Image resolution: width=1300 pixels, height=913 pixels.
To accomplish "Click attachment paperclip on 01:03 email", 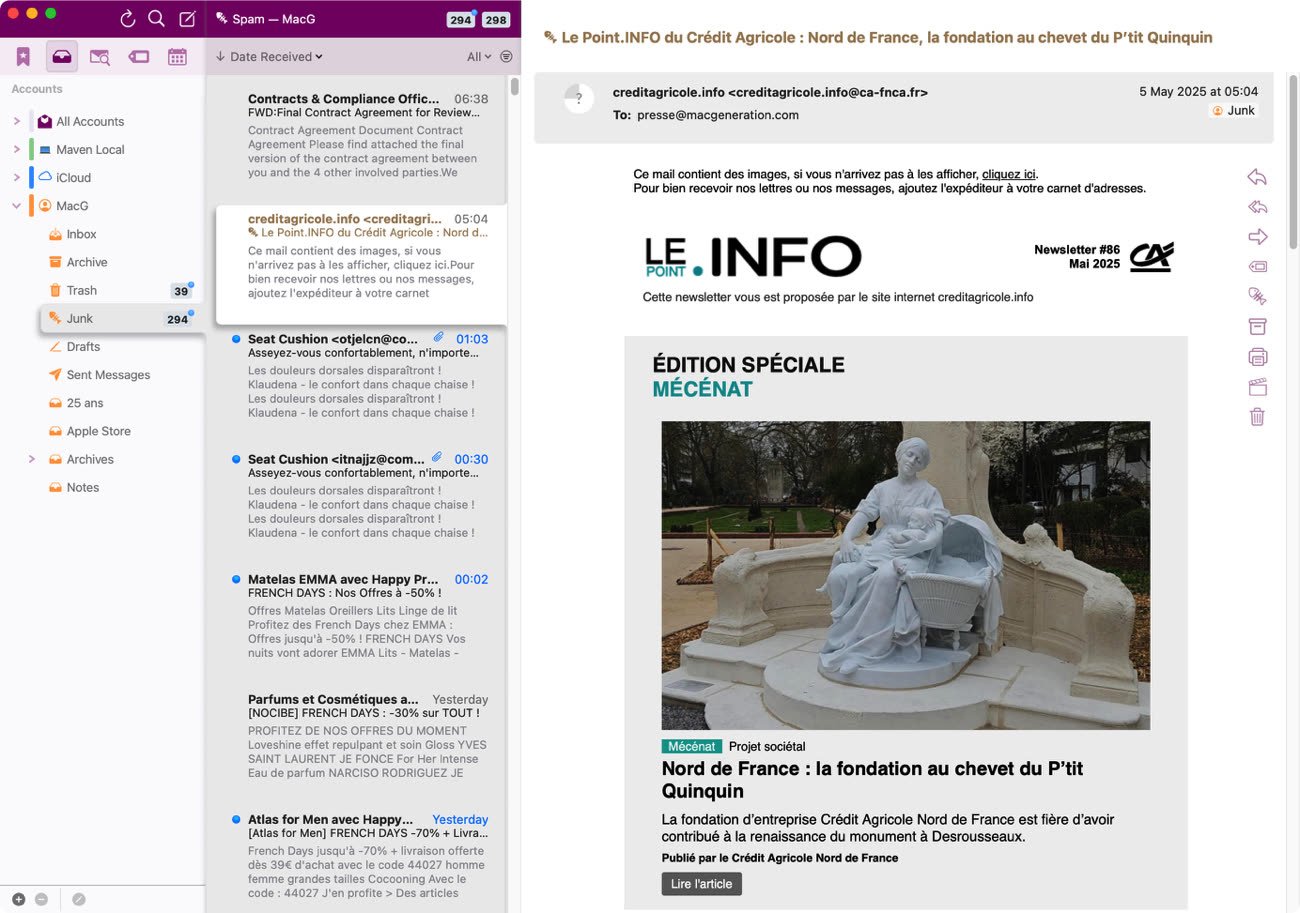I will click(x=439, y=338).
